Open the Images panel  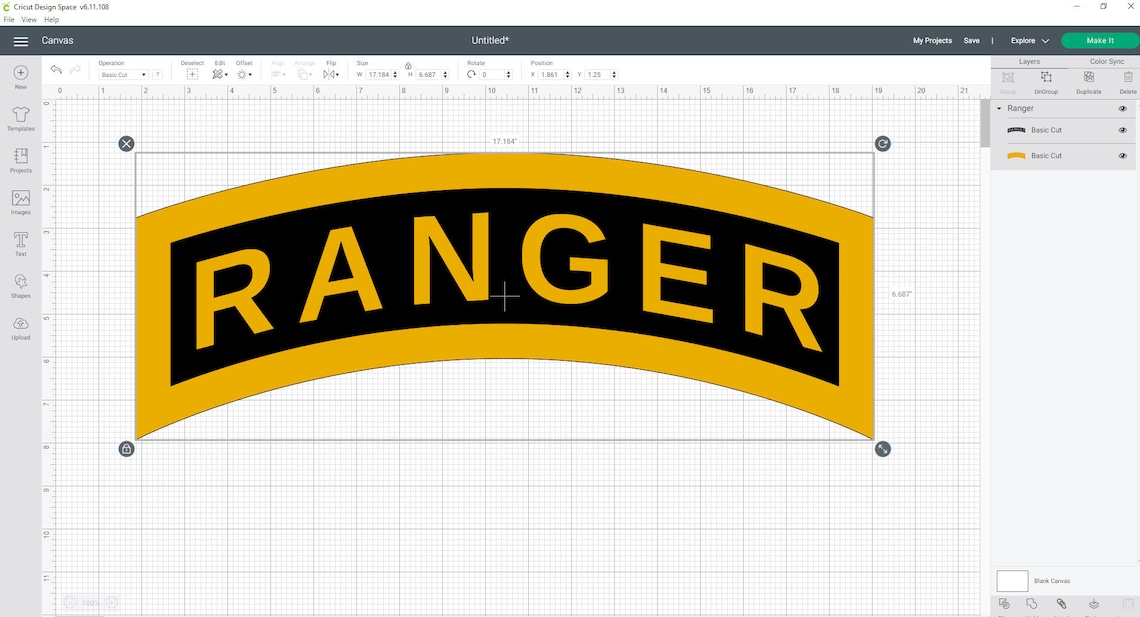[x=20, y=201]
